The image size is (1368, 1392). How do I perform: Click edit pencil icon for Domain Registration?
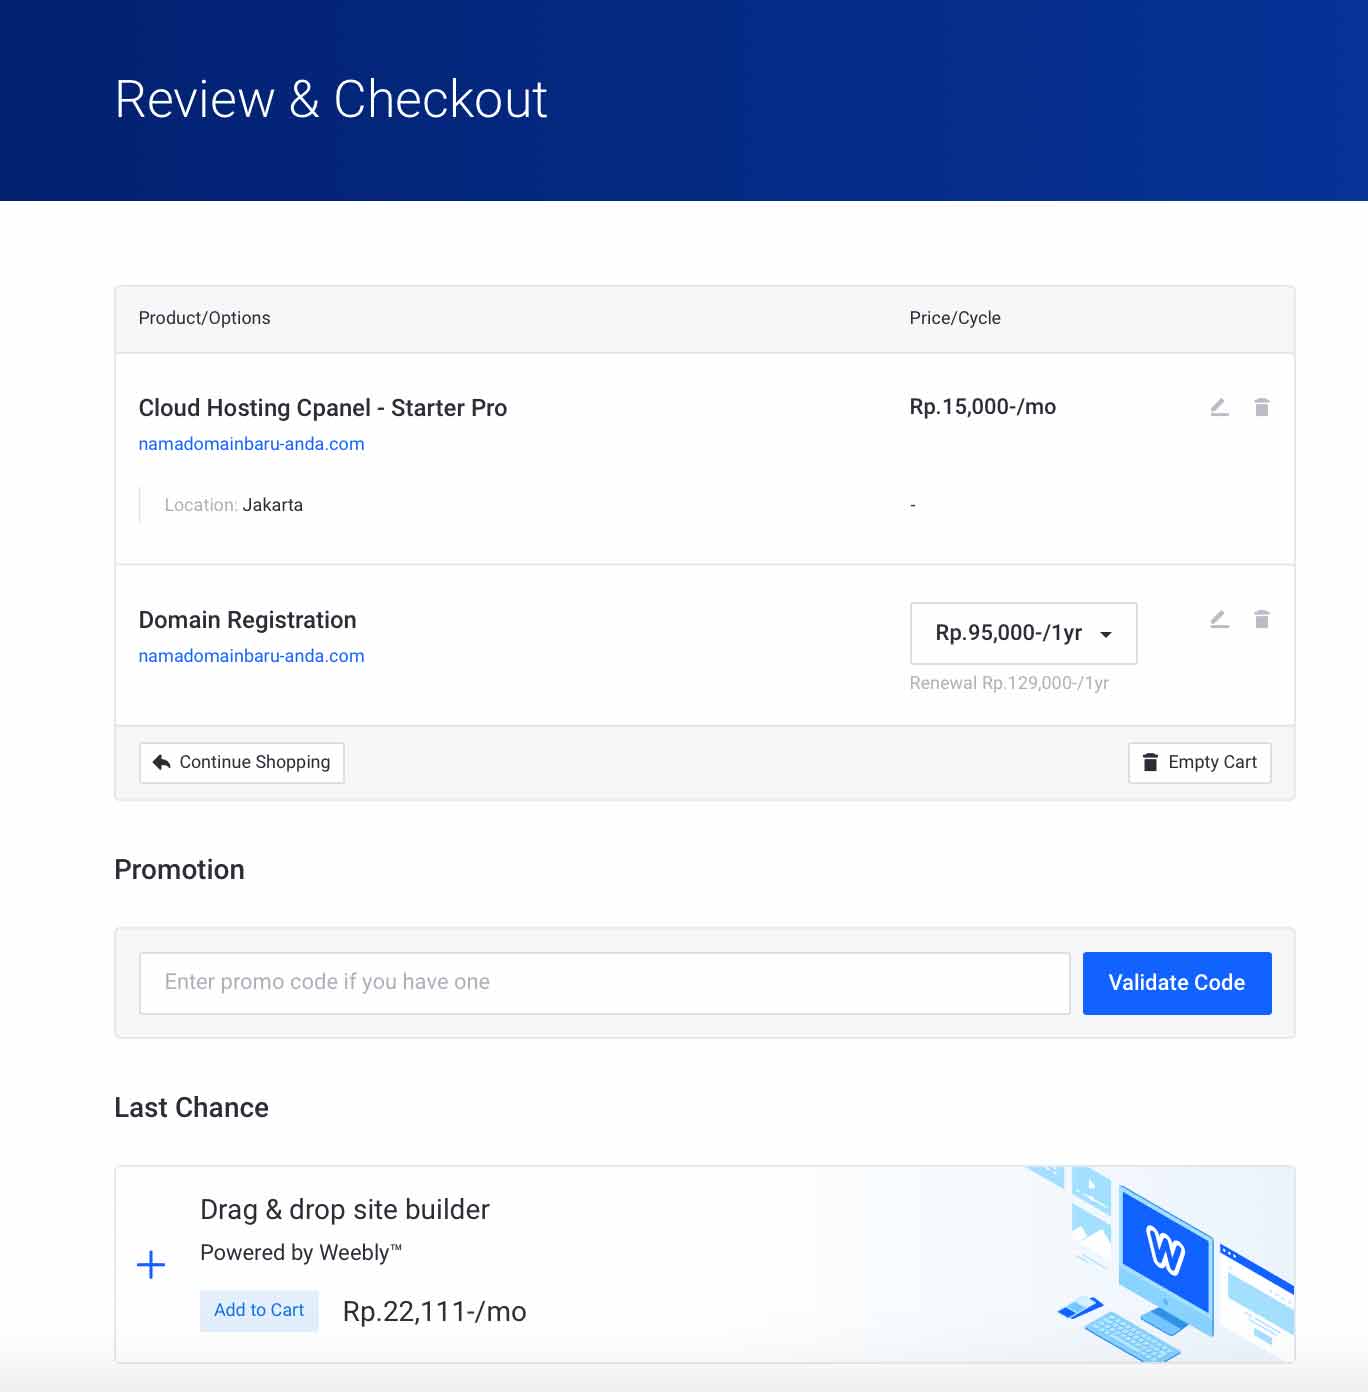1219,619
